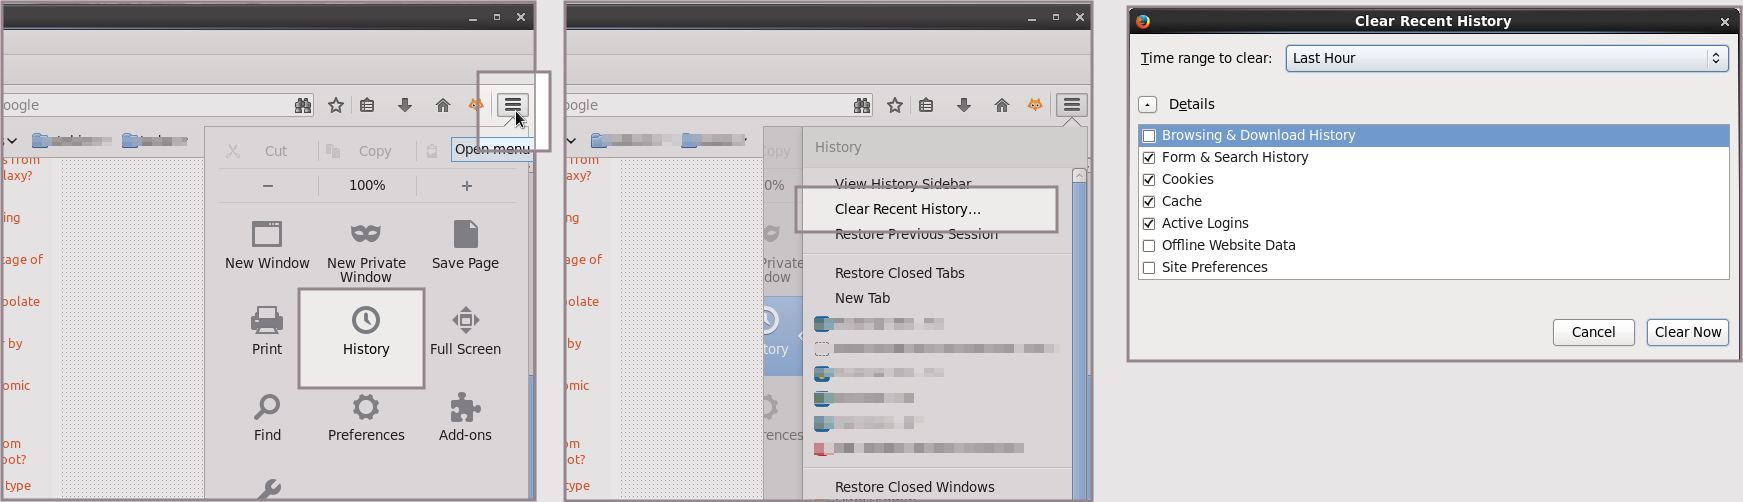Open the History clock icon
Screen dimensions: 1743x502
[x=366, y=320]
